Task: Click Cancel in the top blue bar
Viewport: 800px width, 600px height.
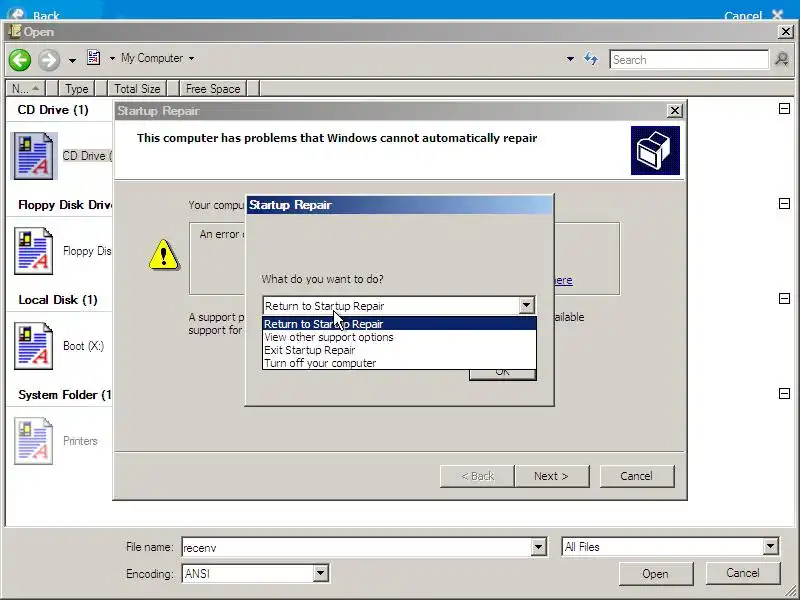Action: point(753,15)
